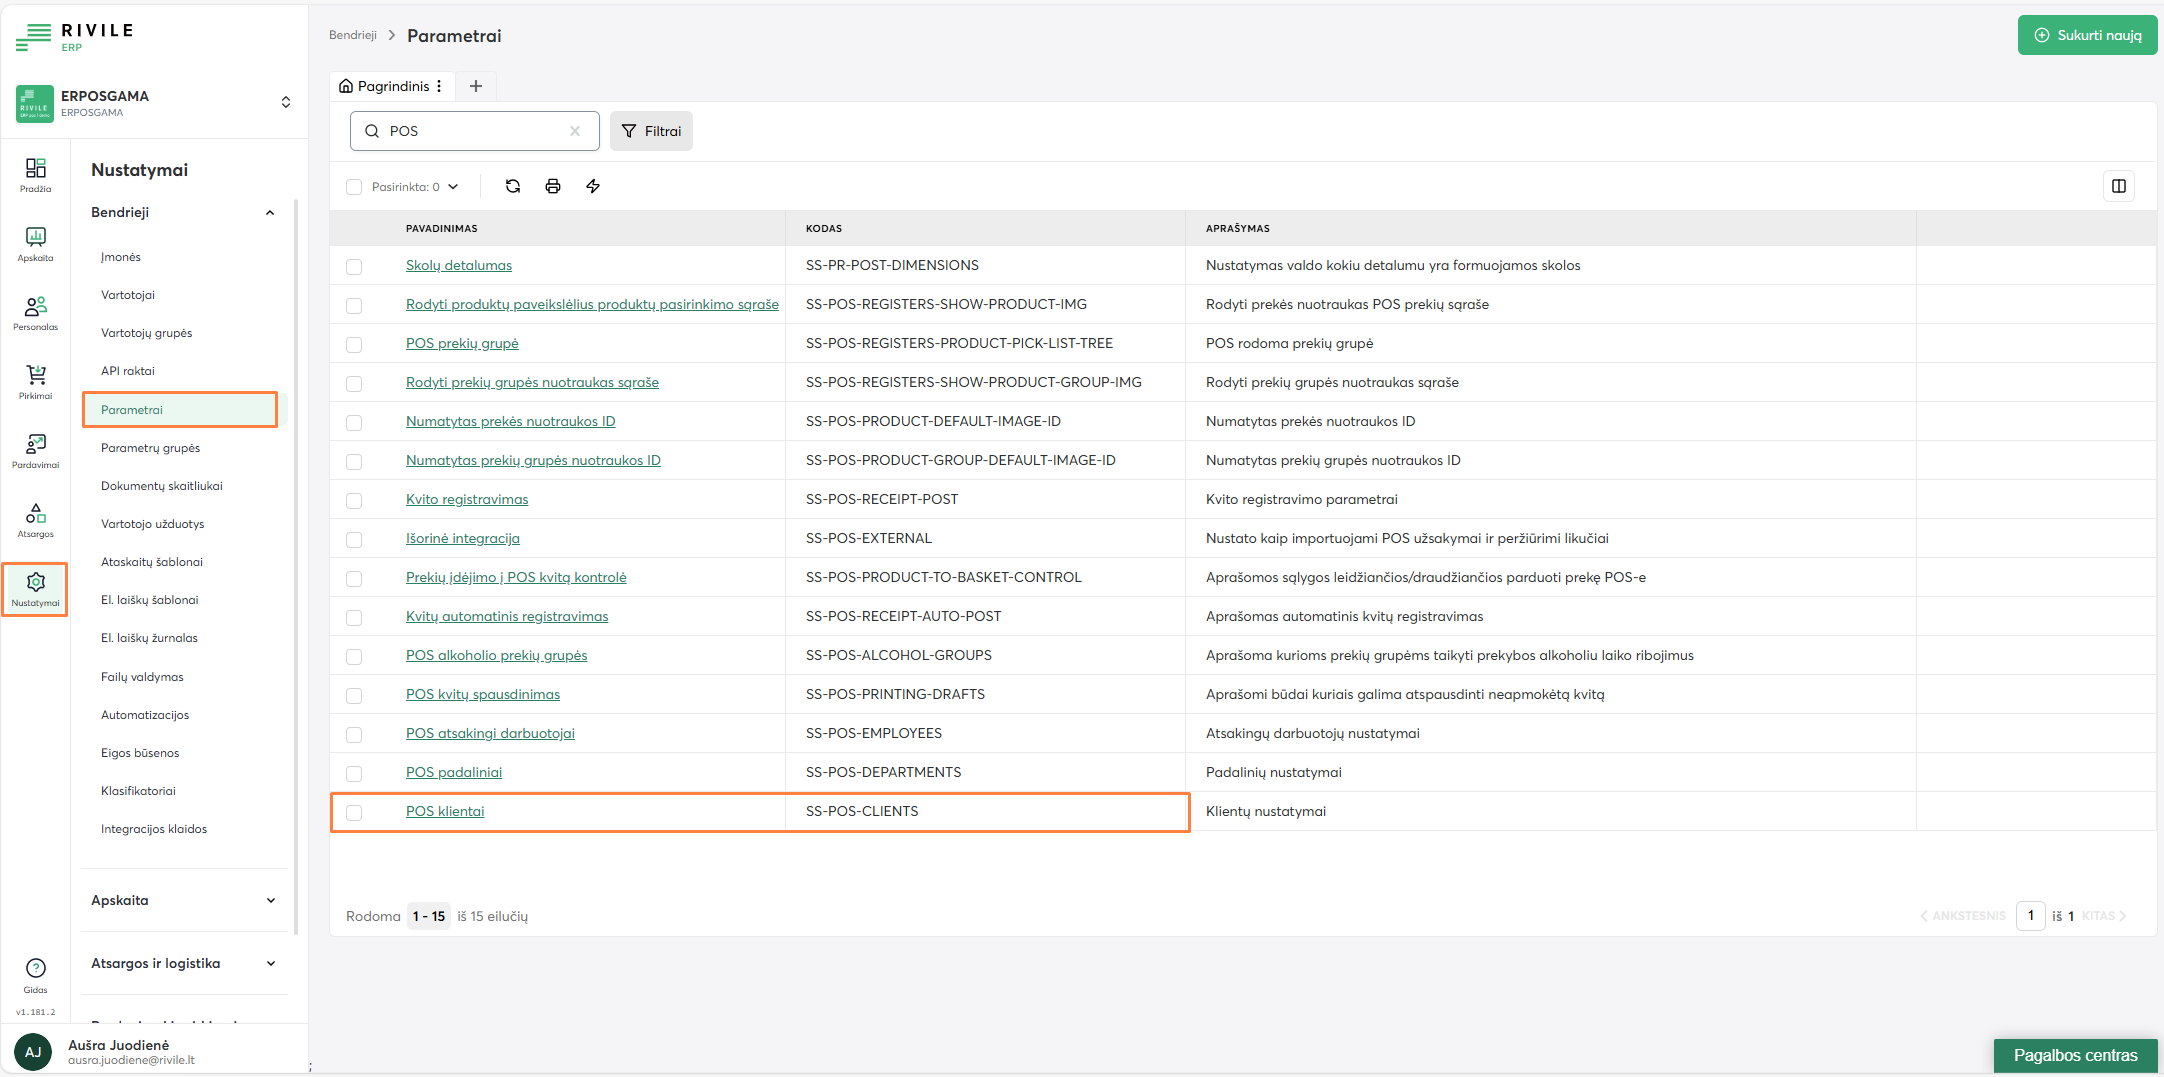Image resolution: width=2164 pixels, height=1077 pixels.
Task: Open the column layout settings icon
Action: click(x=2118, y=186)
